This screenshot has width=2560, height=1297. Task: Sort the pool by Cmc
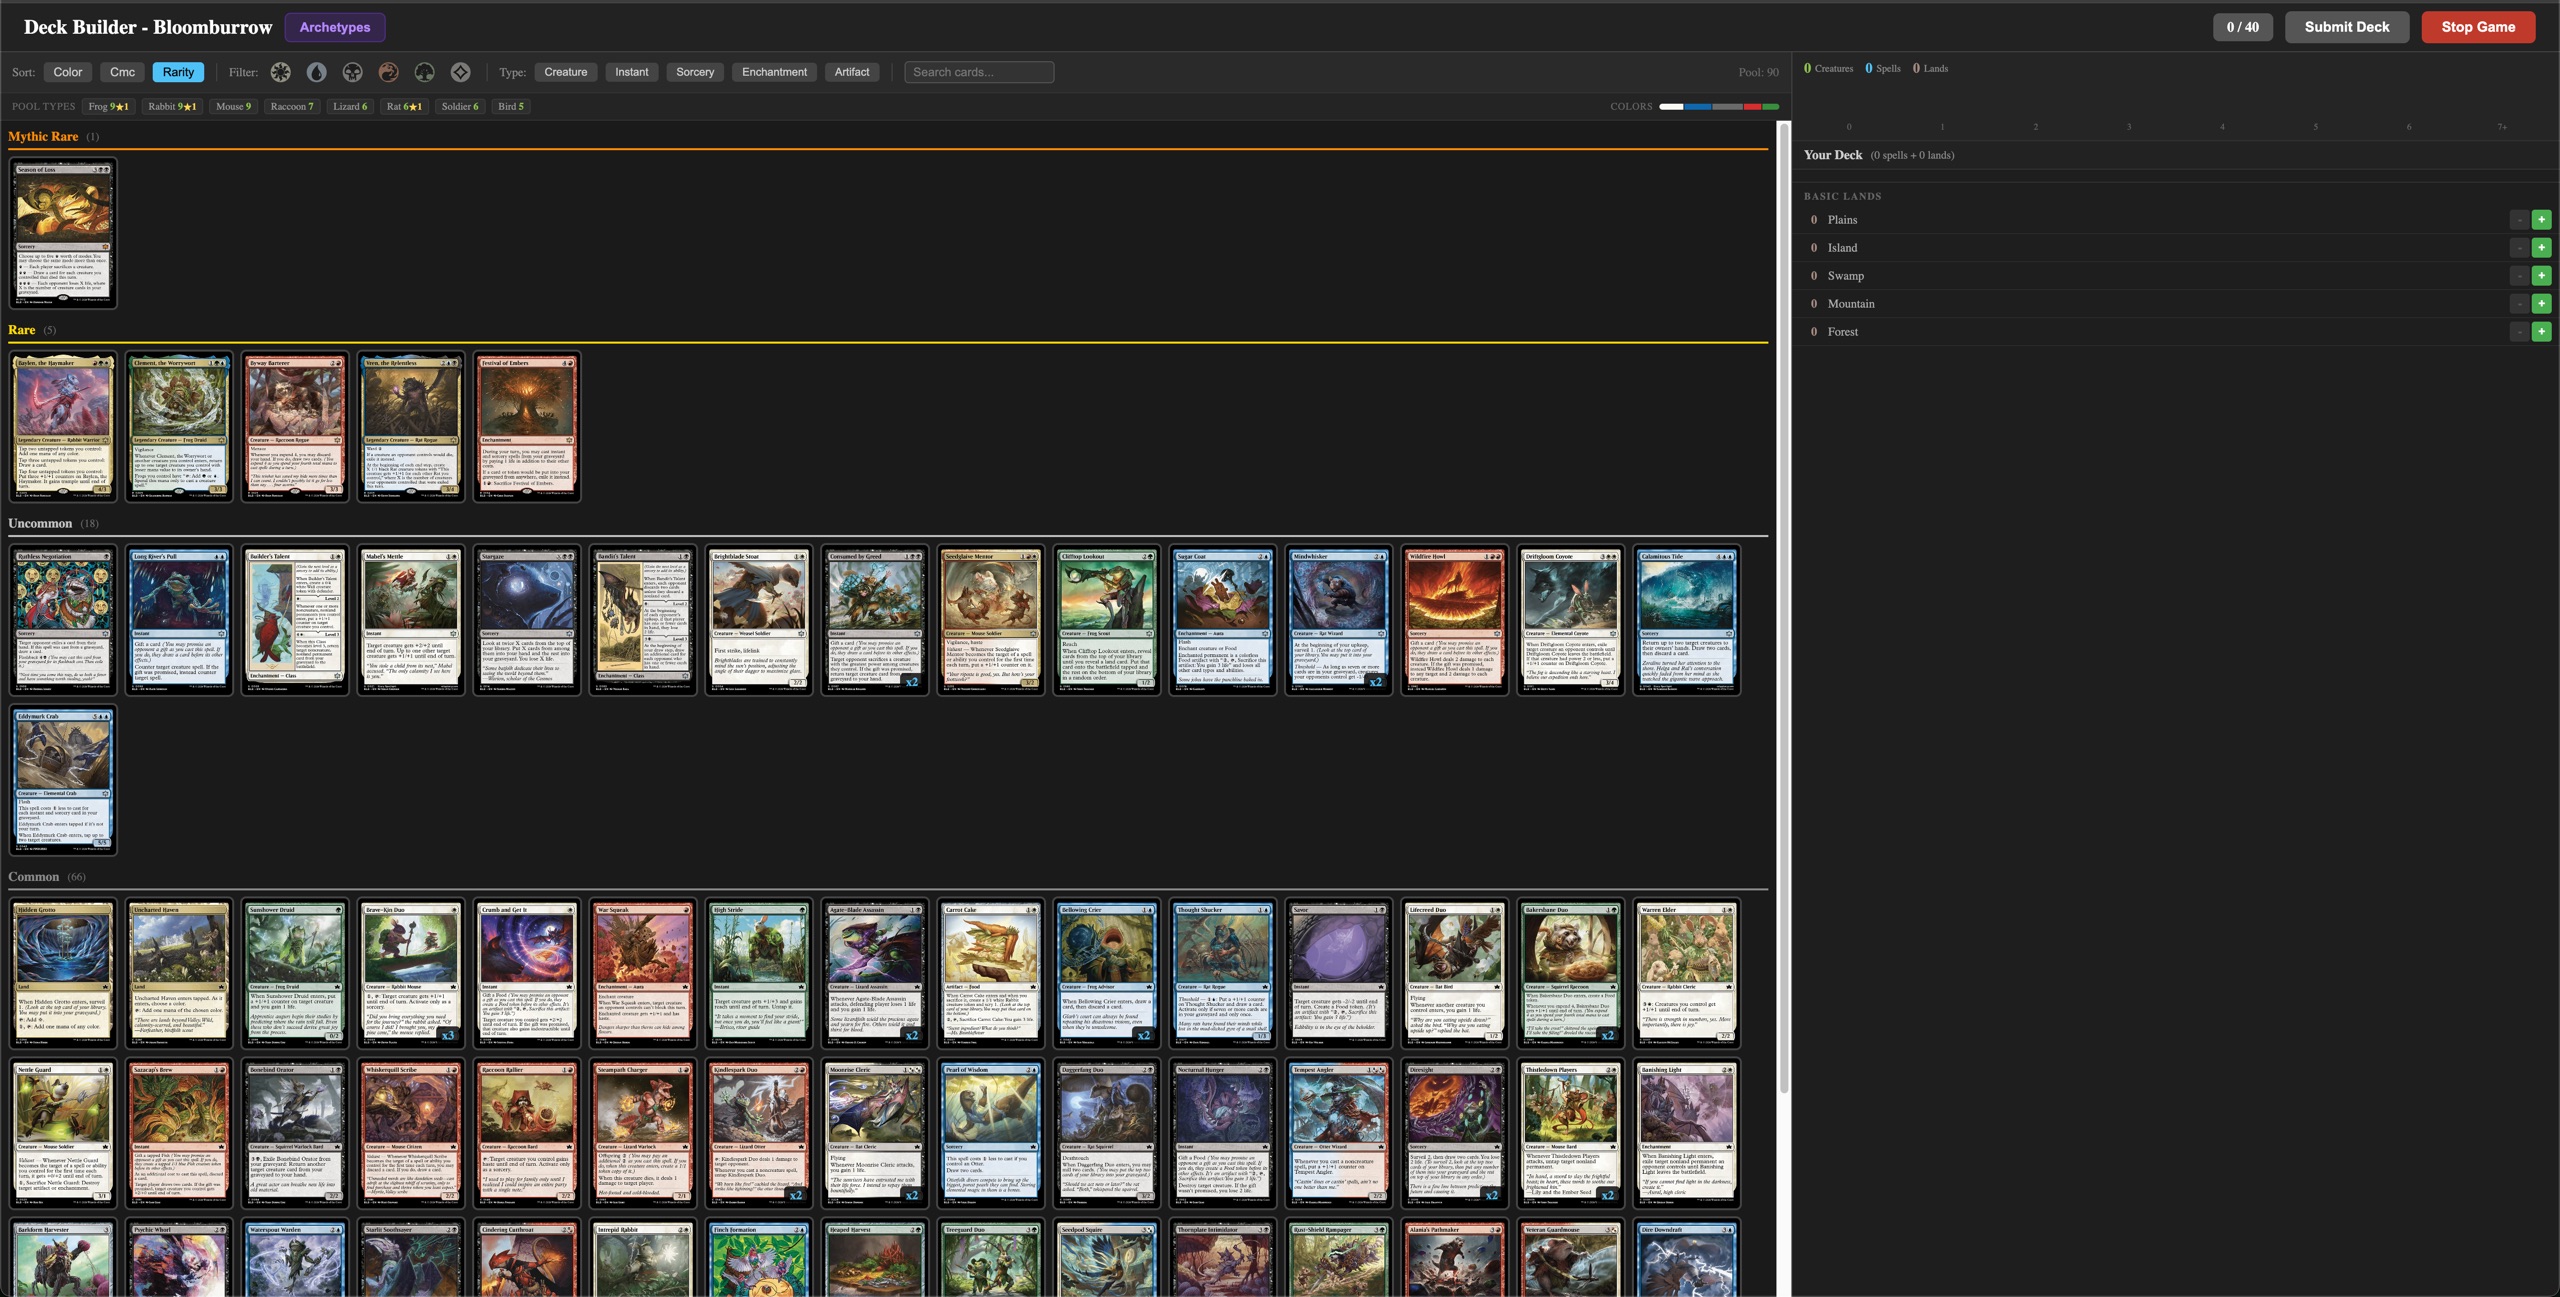(123, 72)
